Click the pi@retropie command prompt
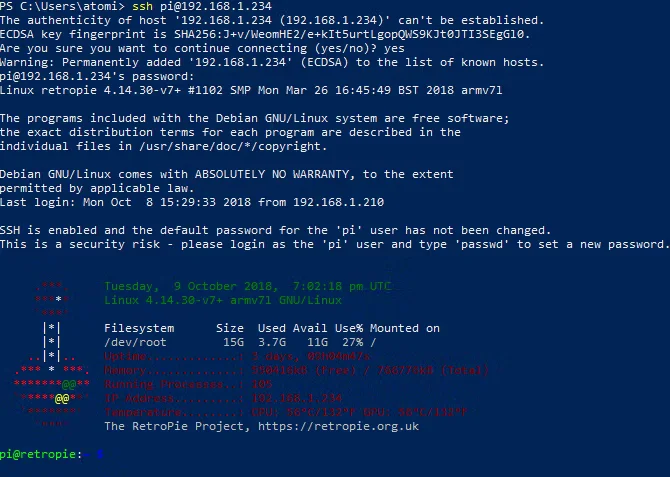The width and height of the screenshot is (670, 477). click(x=38, y=453)
